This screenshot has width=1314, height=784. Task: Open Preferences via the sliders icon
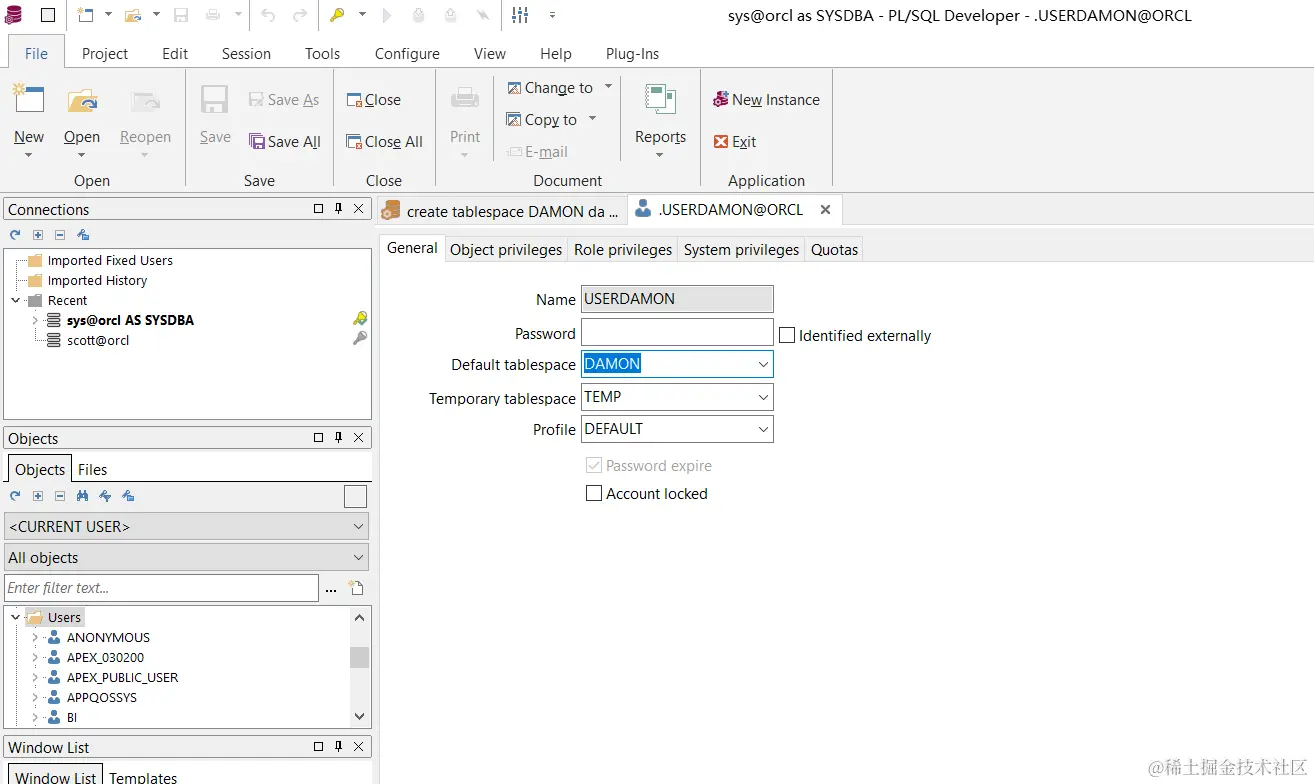click(520, 15)
